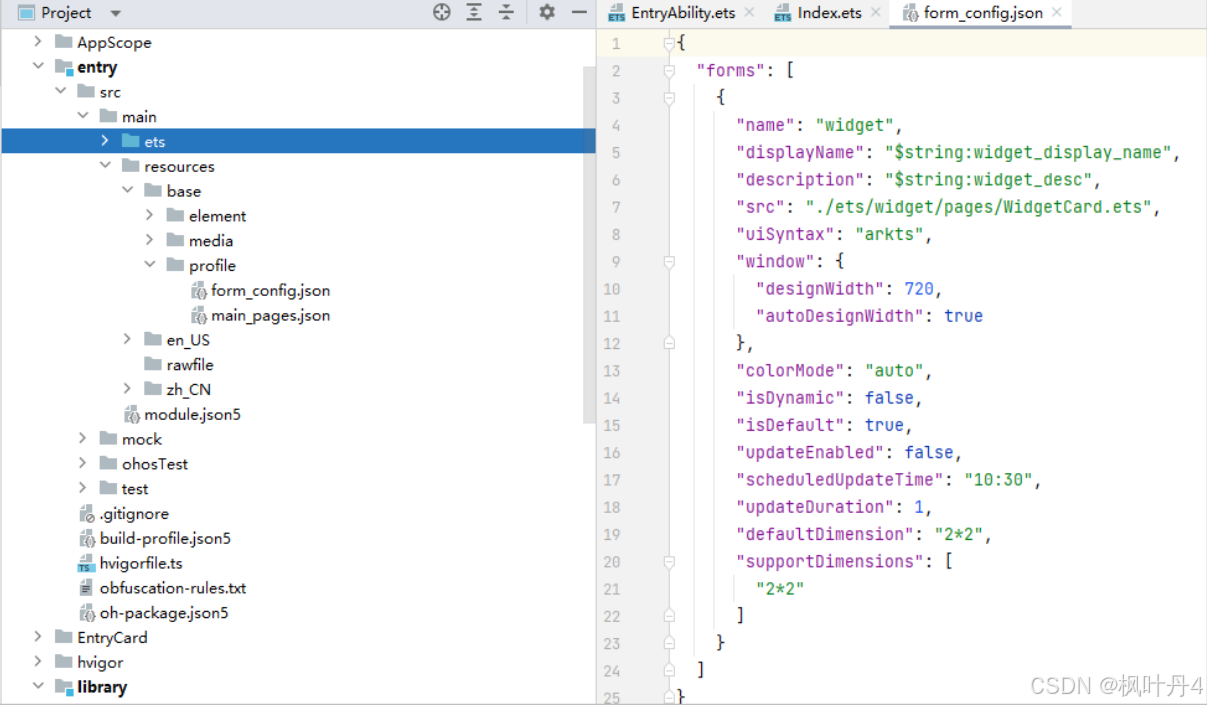Image resolution: width=1207 pixels, height=705 pixels.
Task: Expand the AppScope folder arrow
Action: coord(38,42)
